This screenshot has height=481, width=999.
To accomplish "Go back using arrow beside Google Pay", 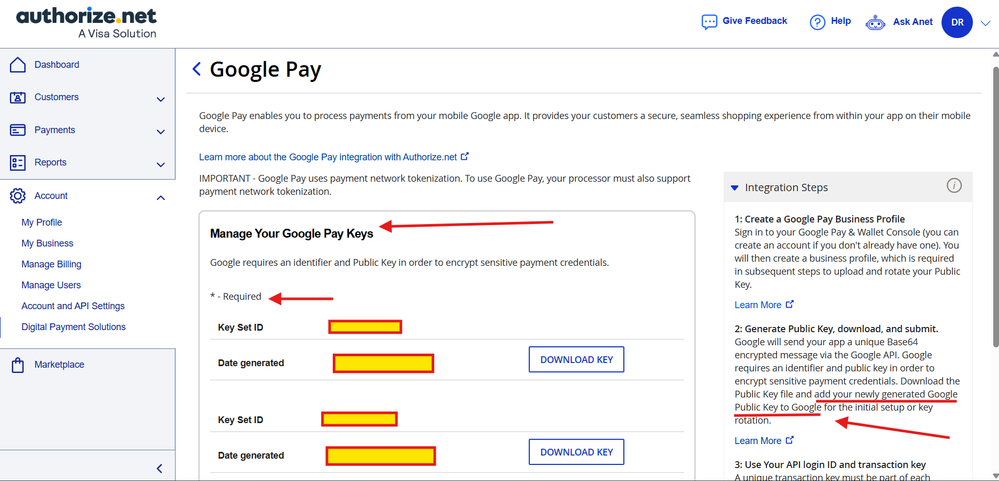I will click(x=197, y=69).
